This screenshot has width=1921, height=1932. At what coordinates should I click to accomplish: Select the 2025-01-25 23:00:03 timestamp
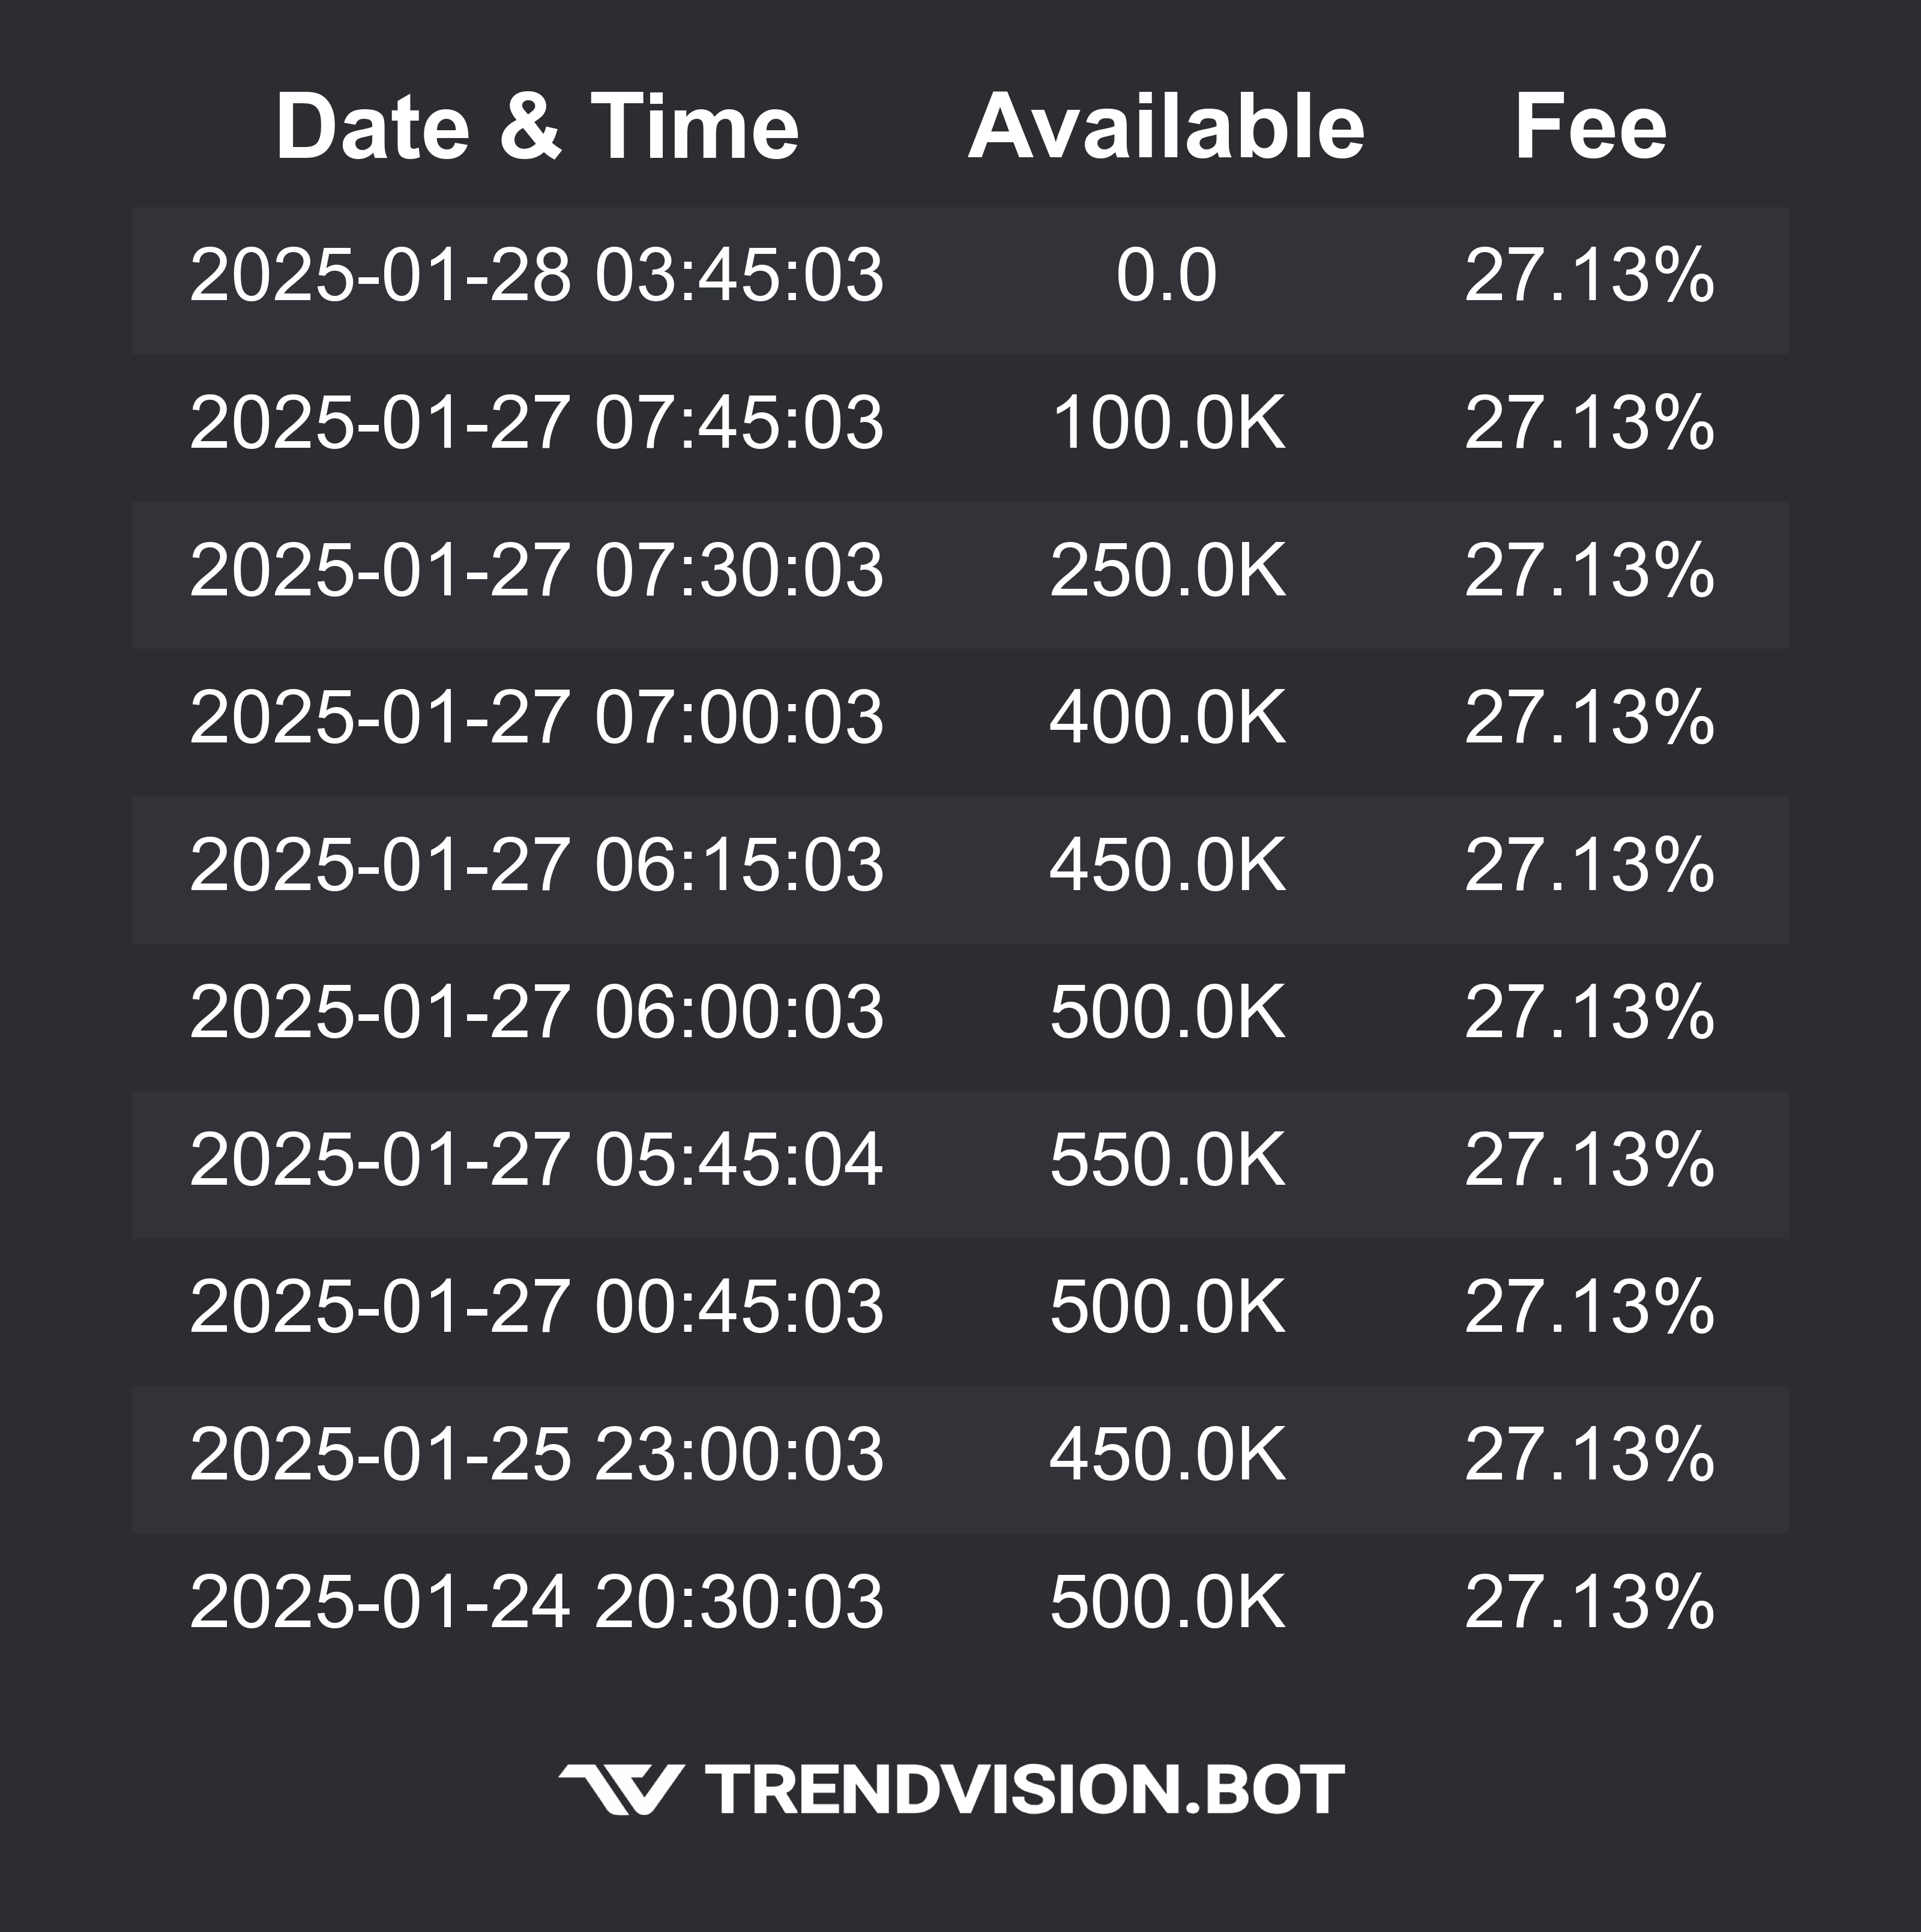coord(537,1453)
